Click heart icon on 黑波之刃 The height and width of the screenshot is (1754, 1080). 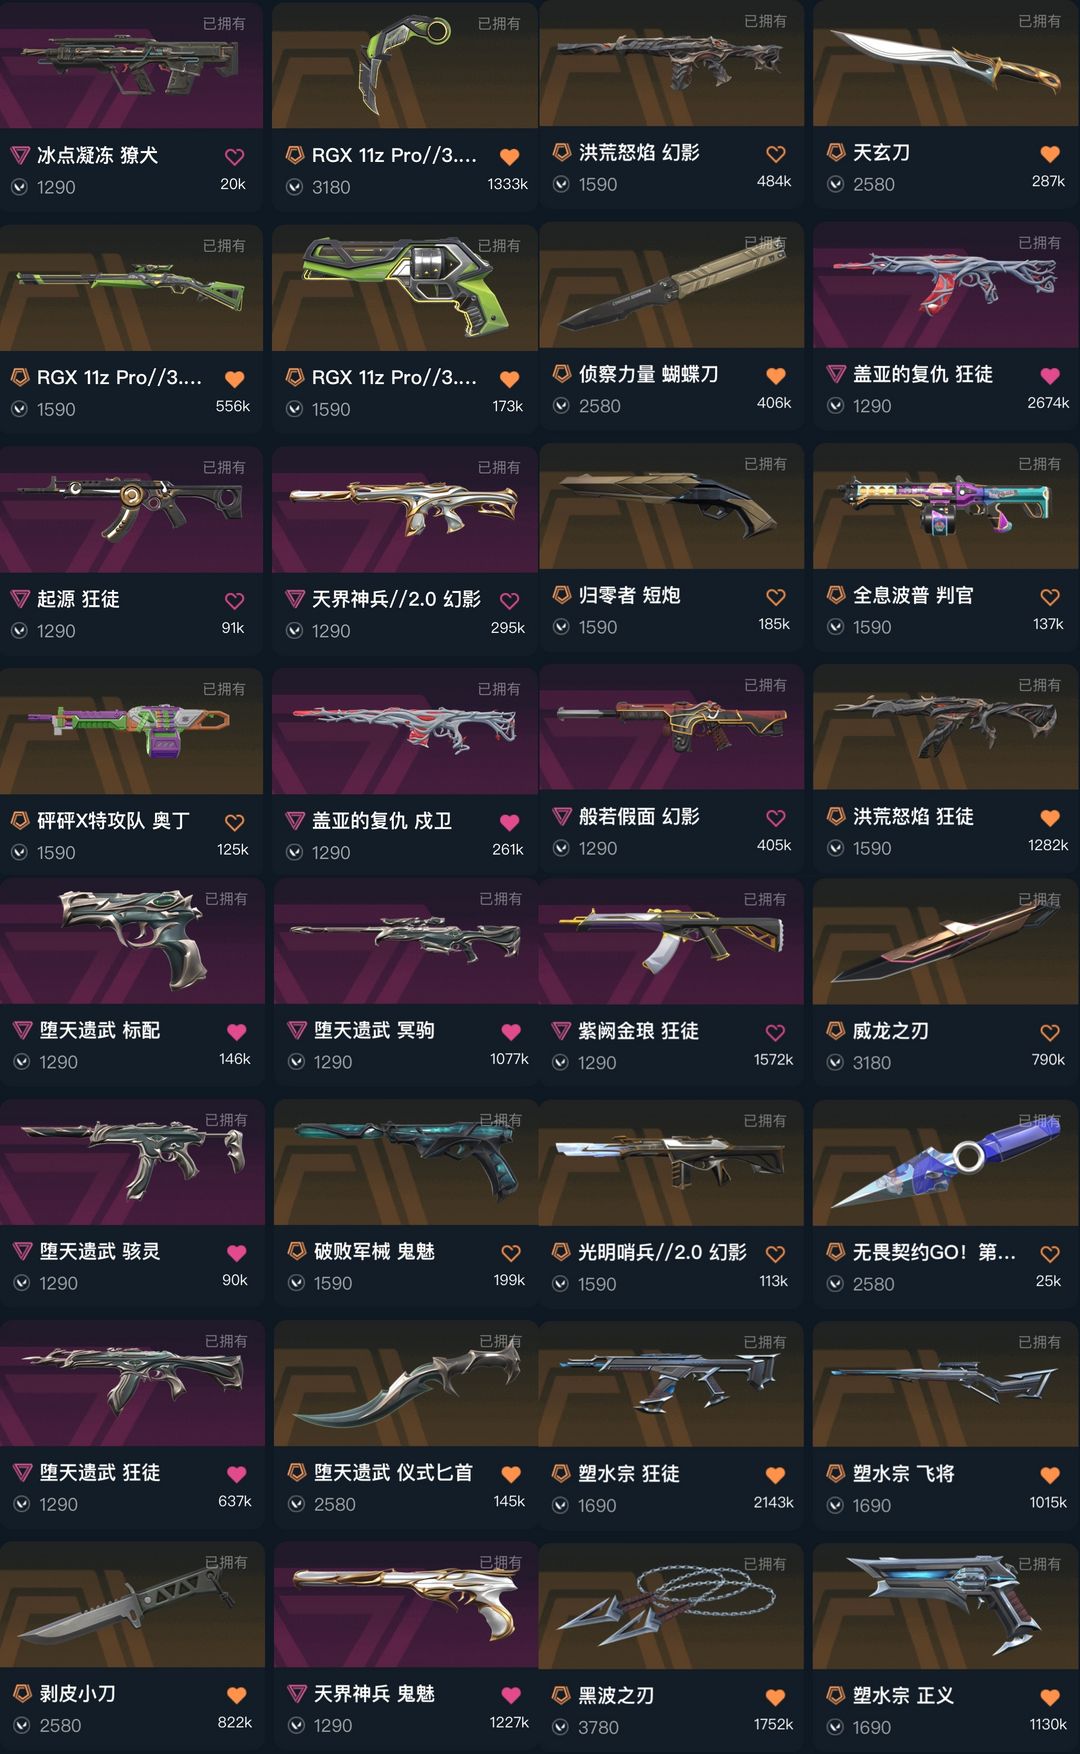coord(775,1697)
